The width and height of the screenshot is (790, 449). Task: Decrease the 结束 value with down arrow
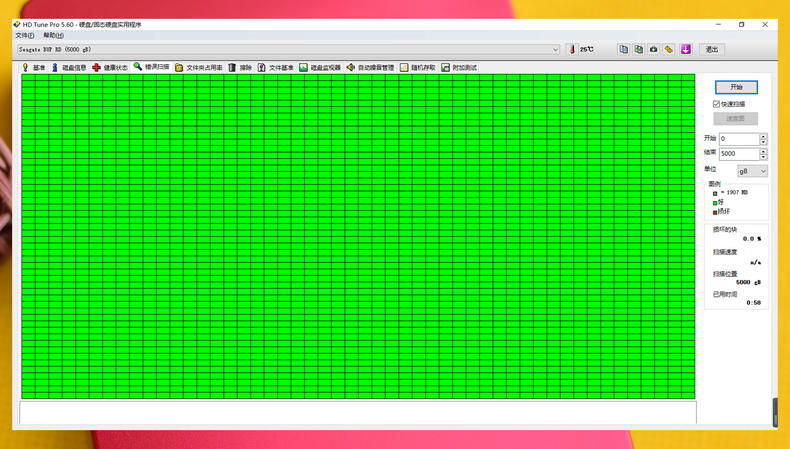coord(763,157)
